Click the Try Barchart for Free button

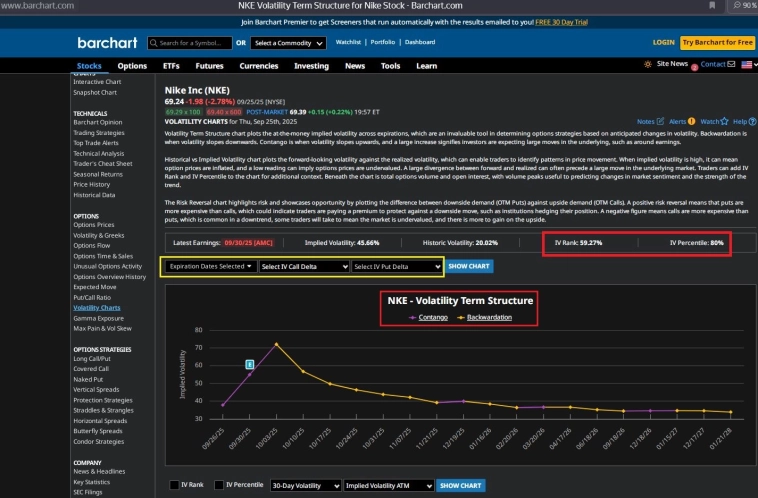point(717,43)
